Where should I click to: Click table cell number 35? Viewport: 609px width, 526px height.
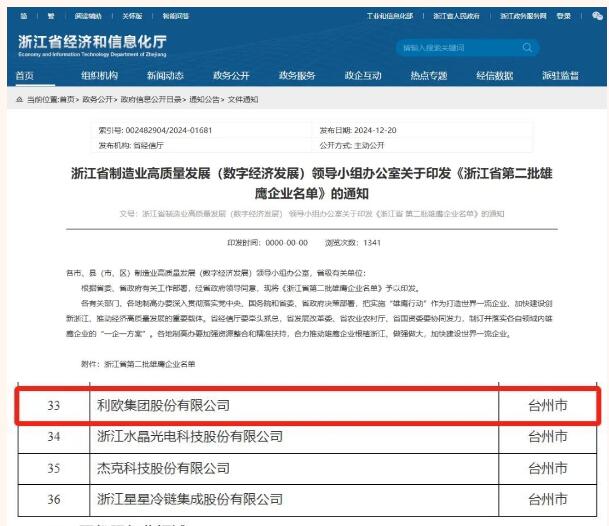54,469
